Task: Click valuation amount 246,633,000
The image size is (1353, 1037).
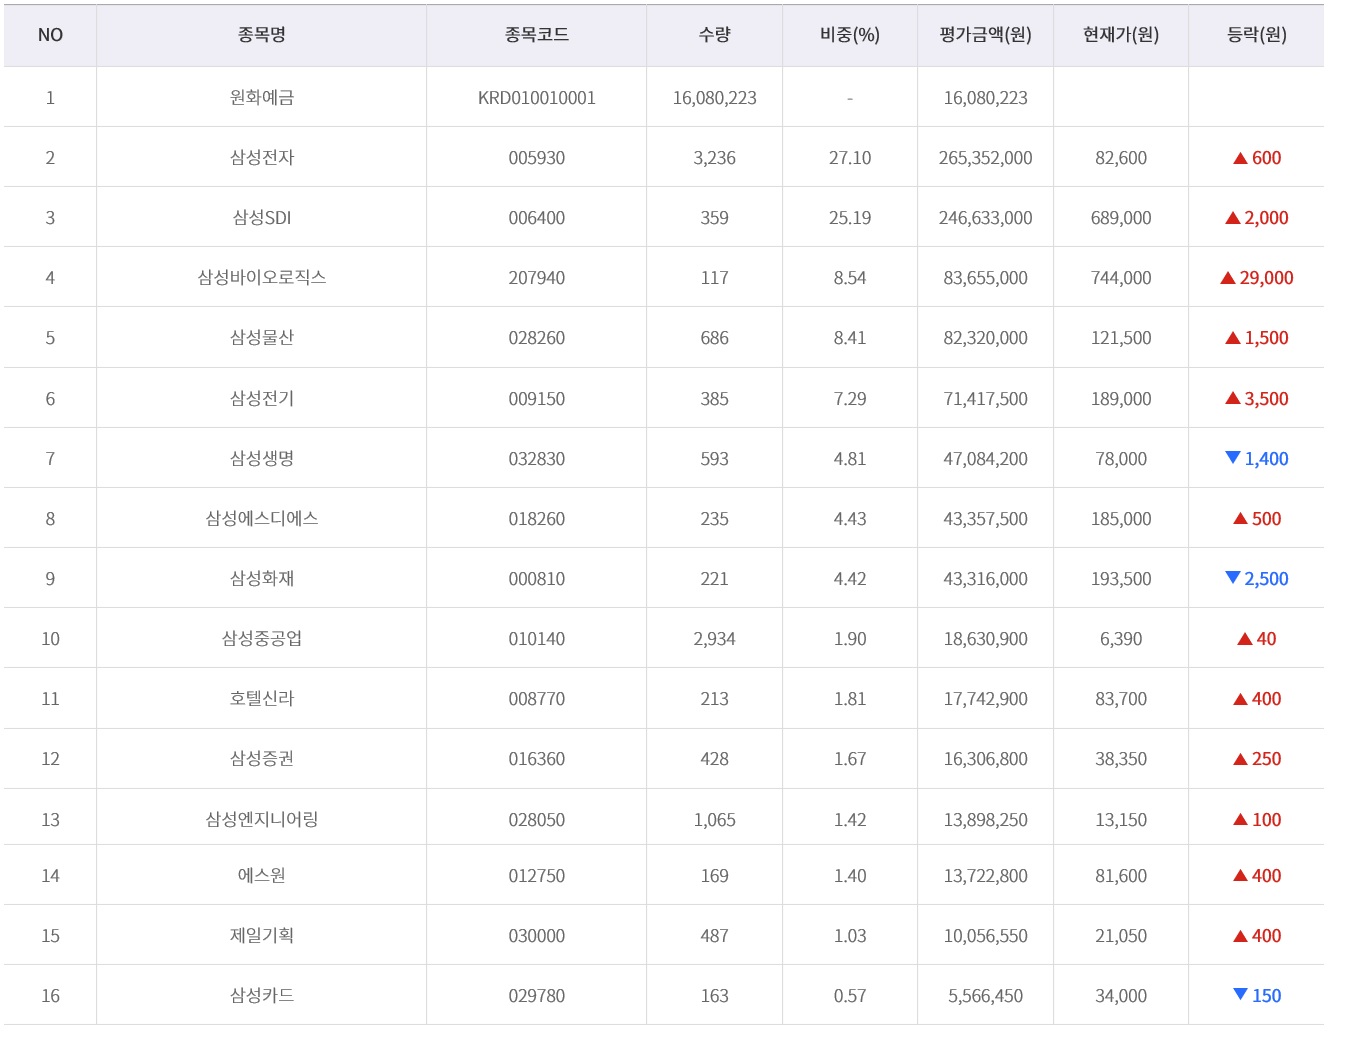Action: pos(985,218)
